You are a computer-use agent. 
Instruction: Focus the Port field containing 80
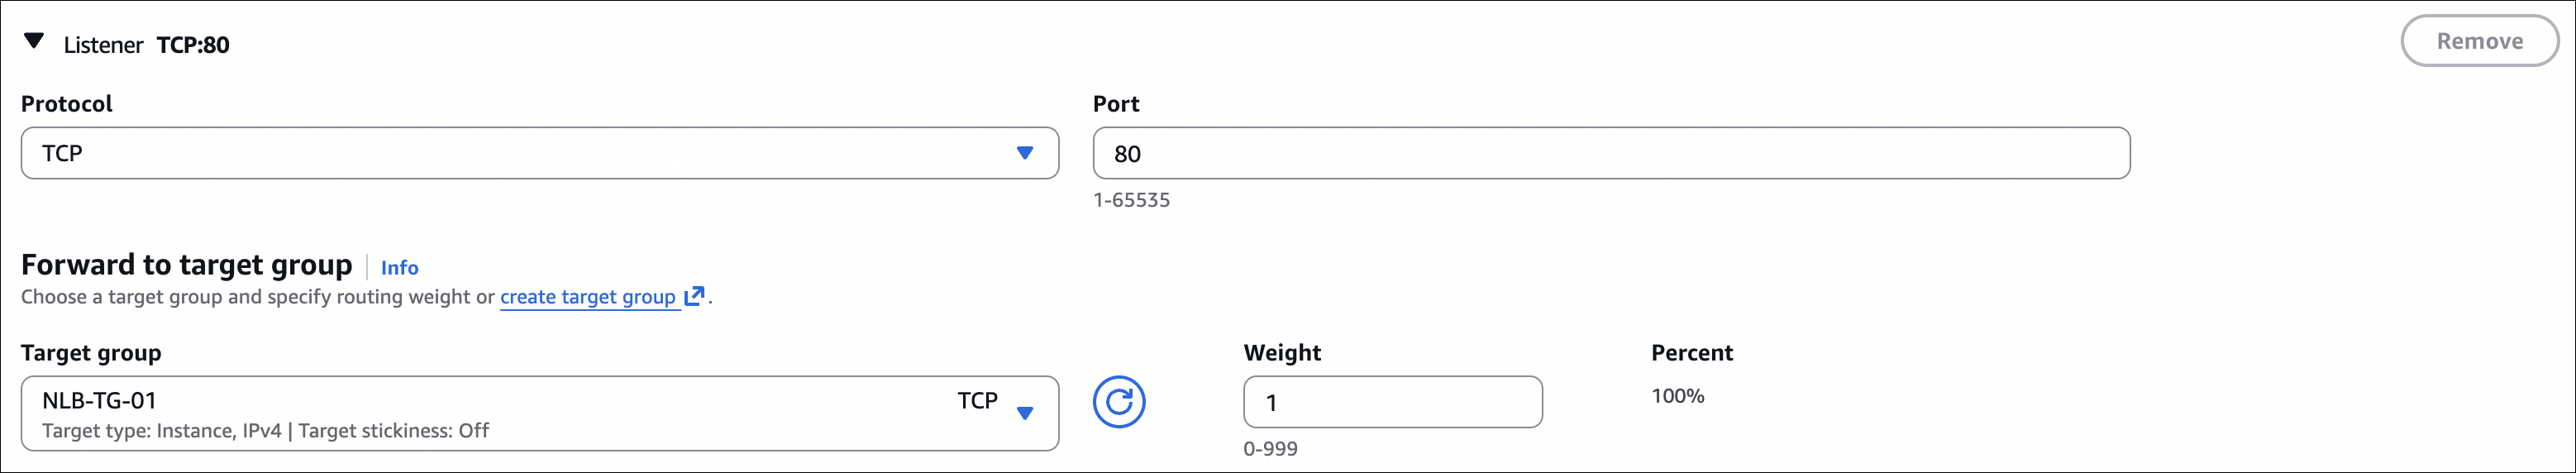(x=1610, y=153)
